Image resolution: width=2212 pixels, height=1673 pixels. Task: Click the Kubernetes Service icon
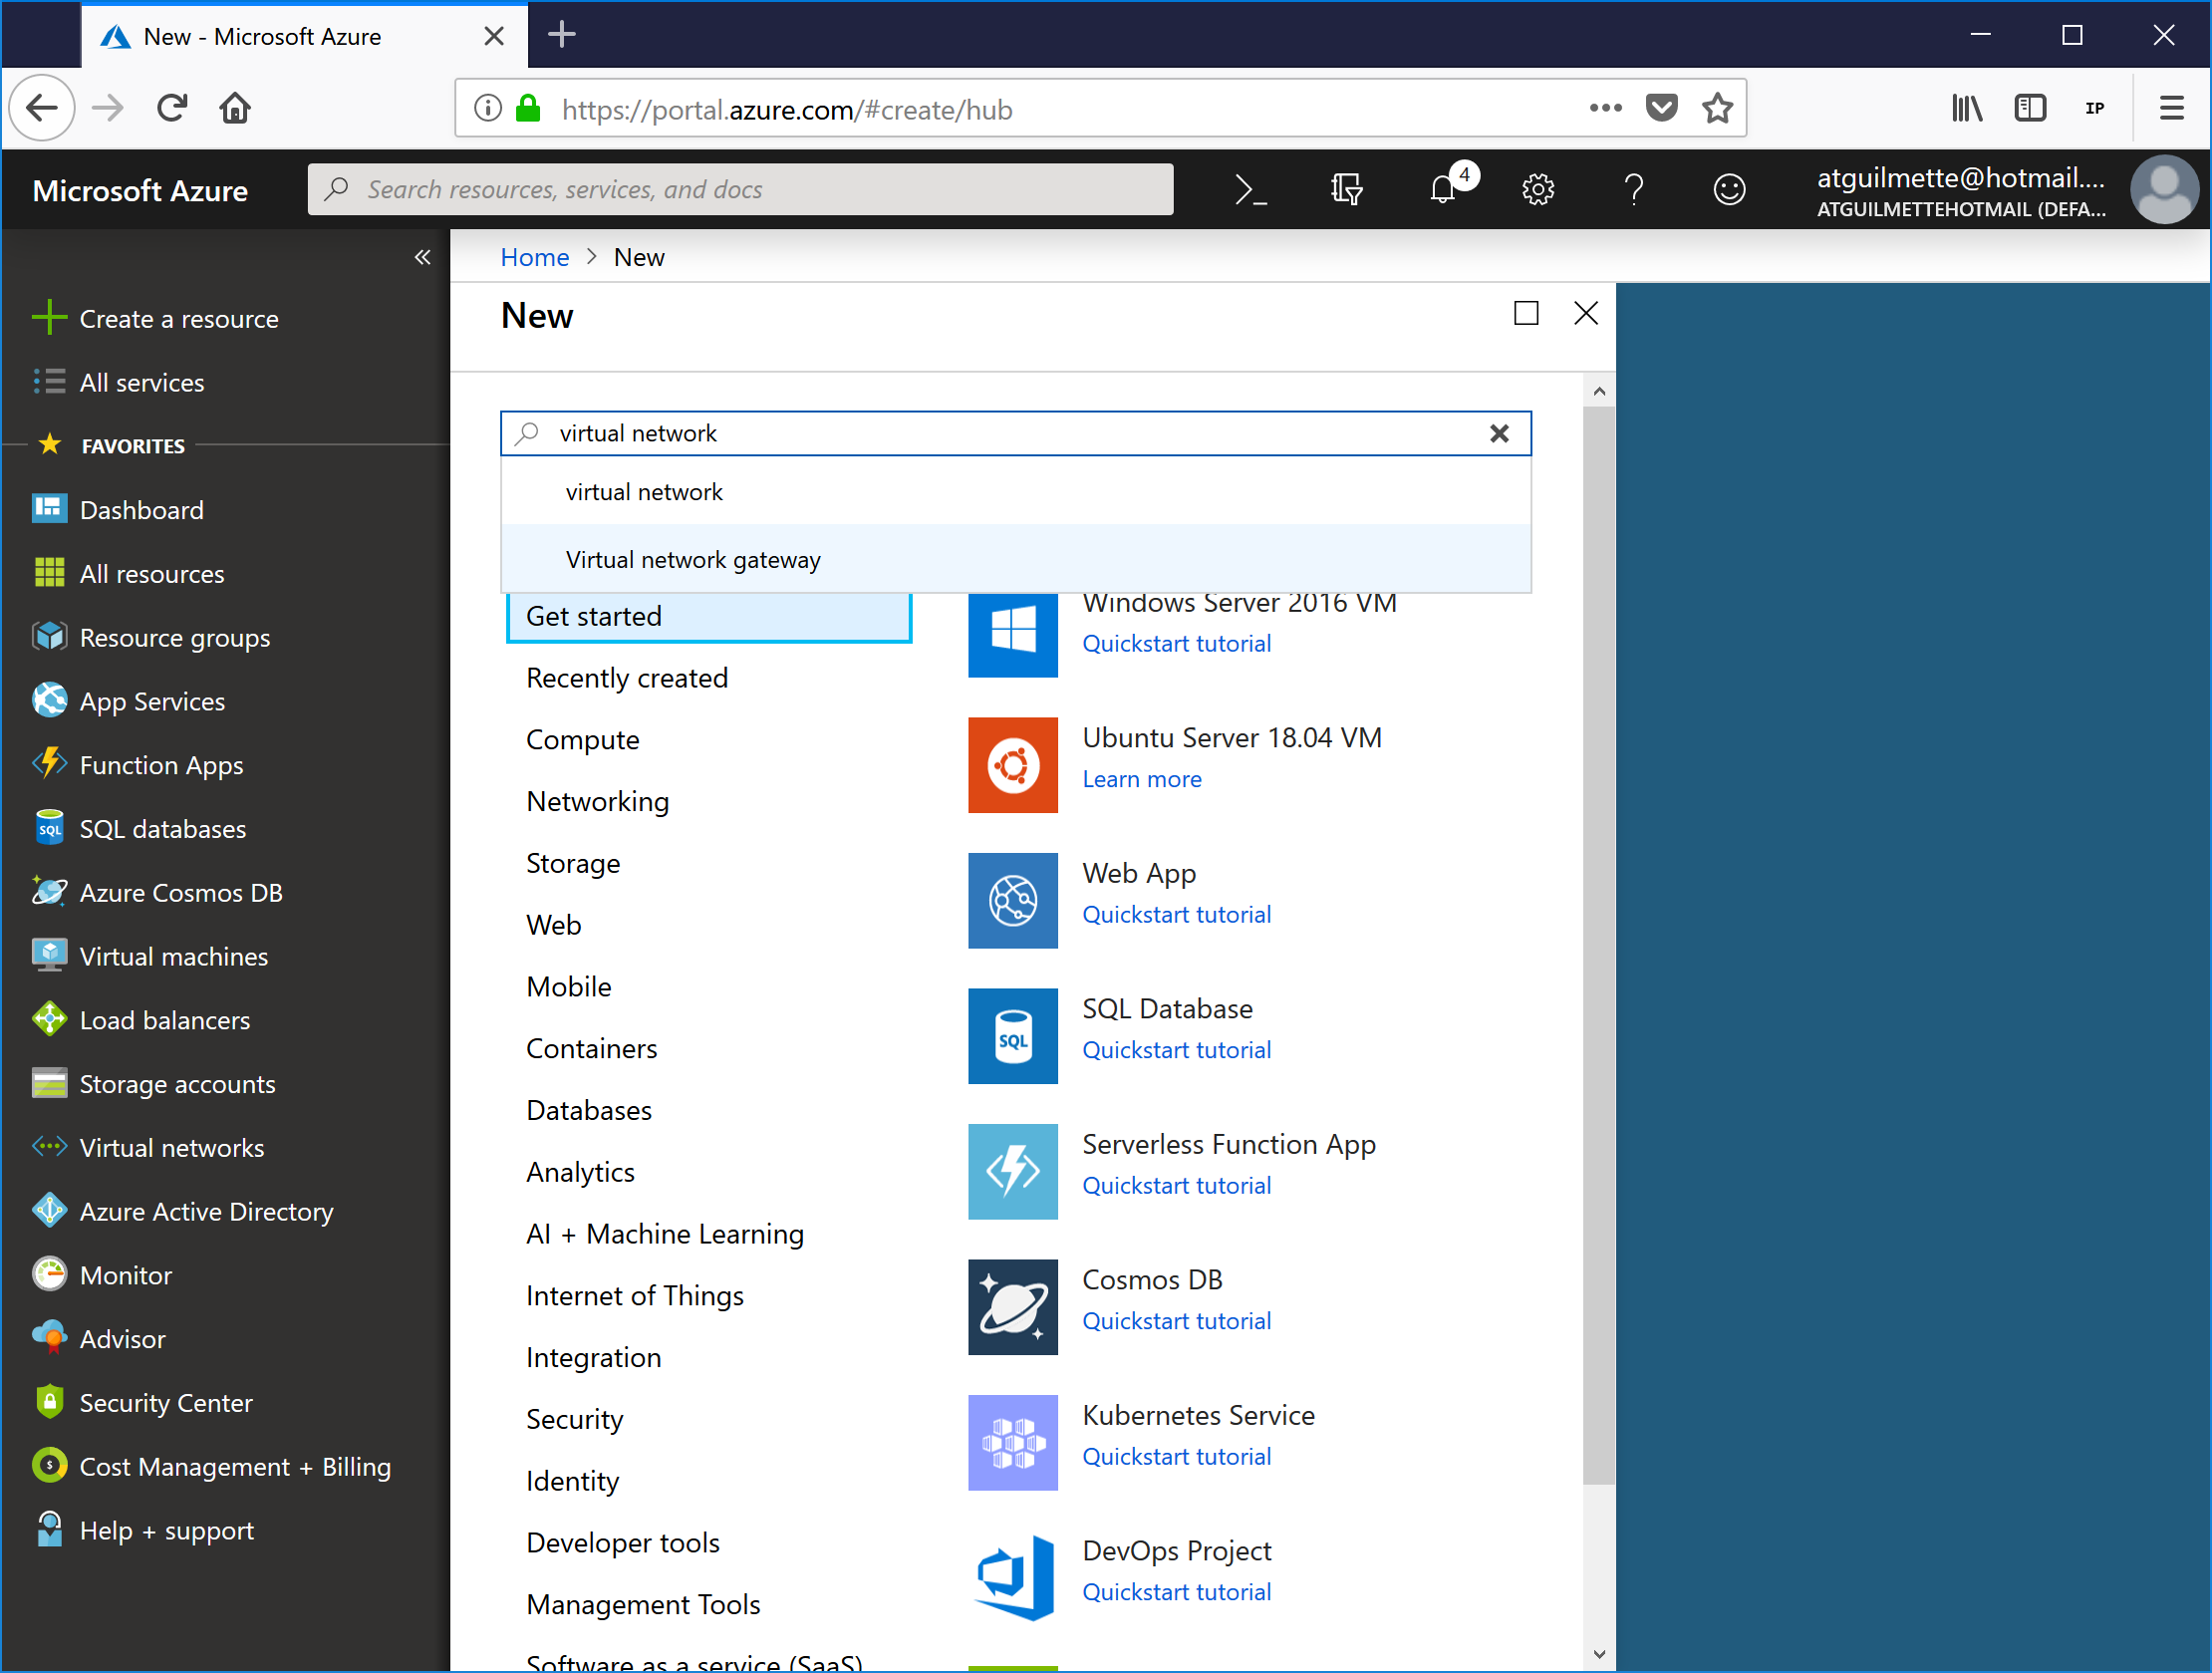[1012, 1442]
